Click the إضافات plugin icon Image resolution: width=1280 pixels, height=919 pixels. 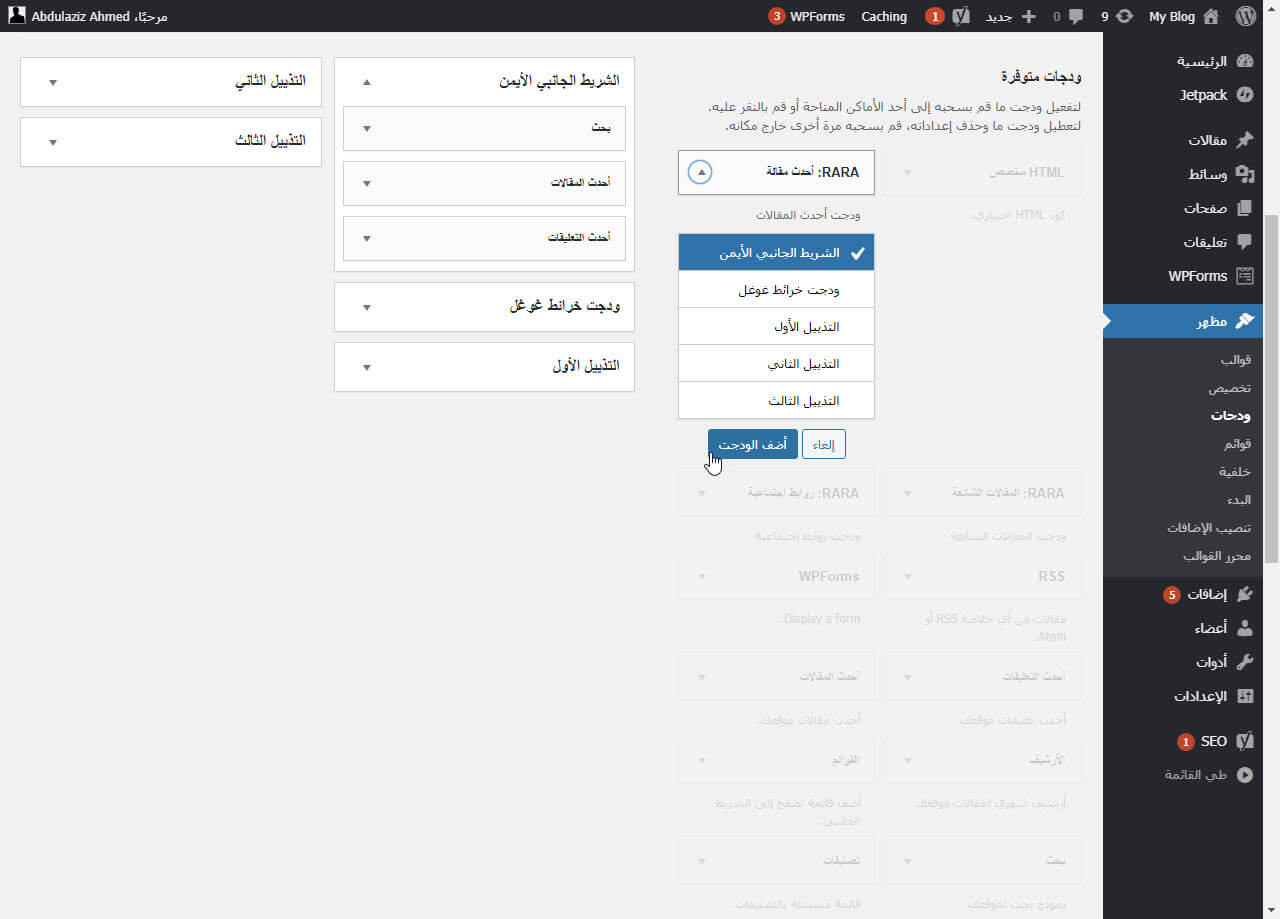[x=1244, y=594]
